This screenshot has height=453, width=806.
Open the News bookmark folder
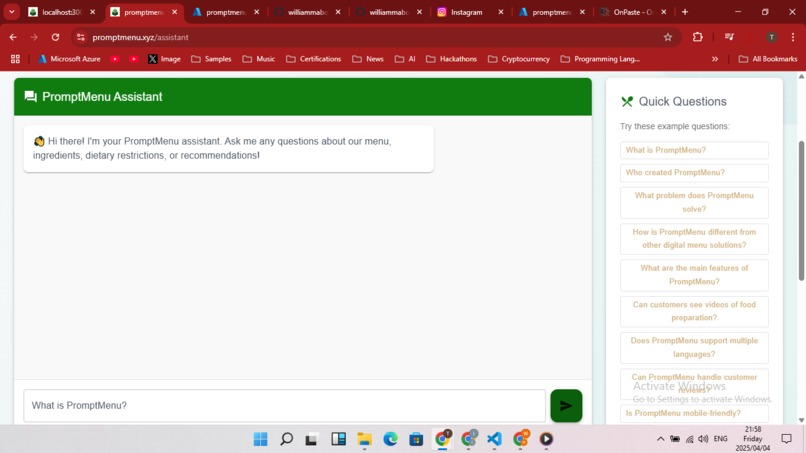368,59
